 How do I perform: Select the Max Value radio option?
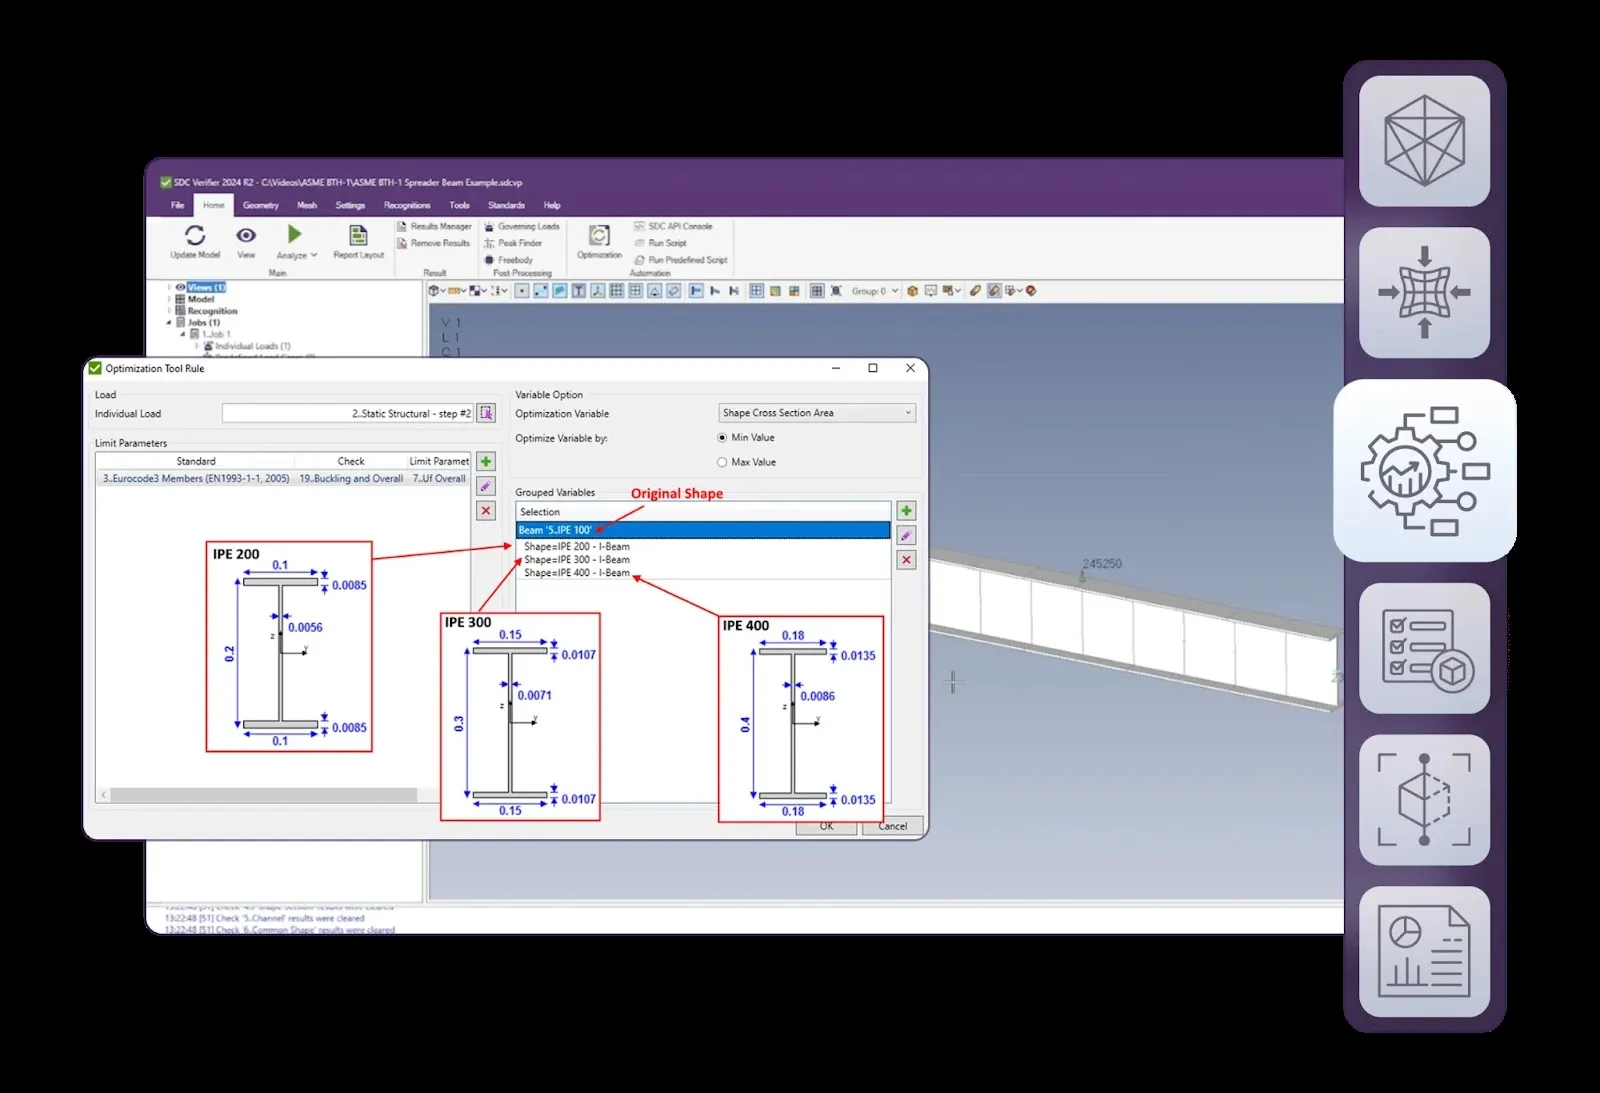coord(722,462)
